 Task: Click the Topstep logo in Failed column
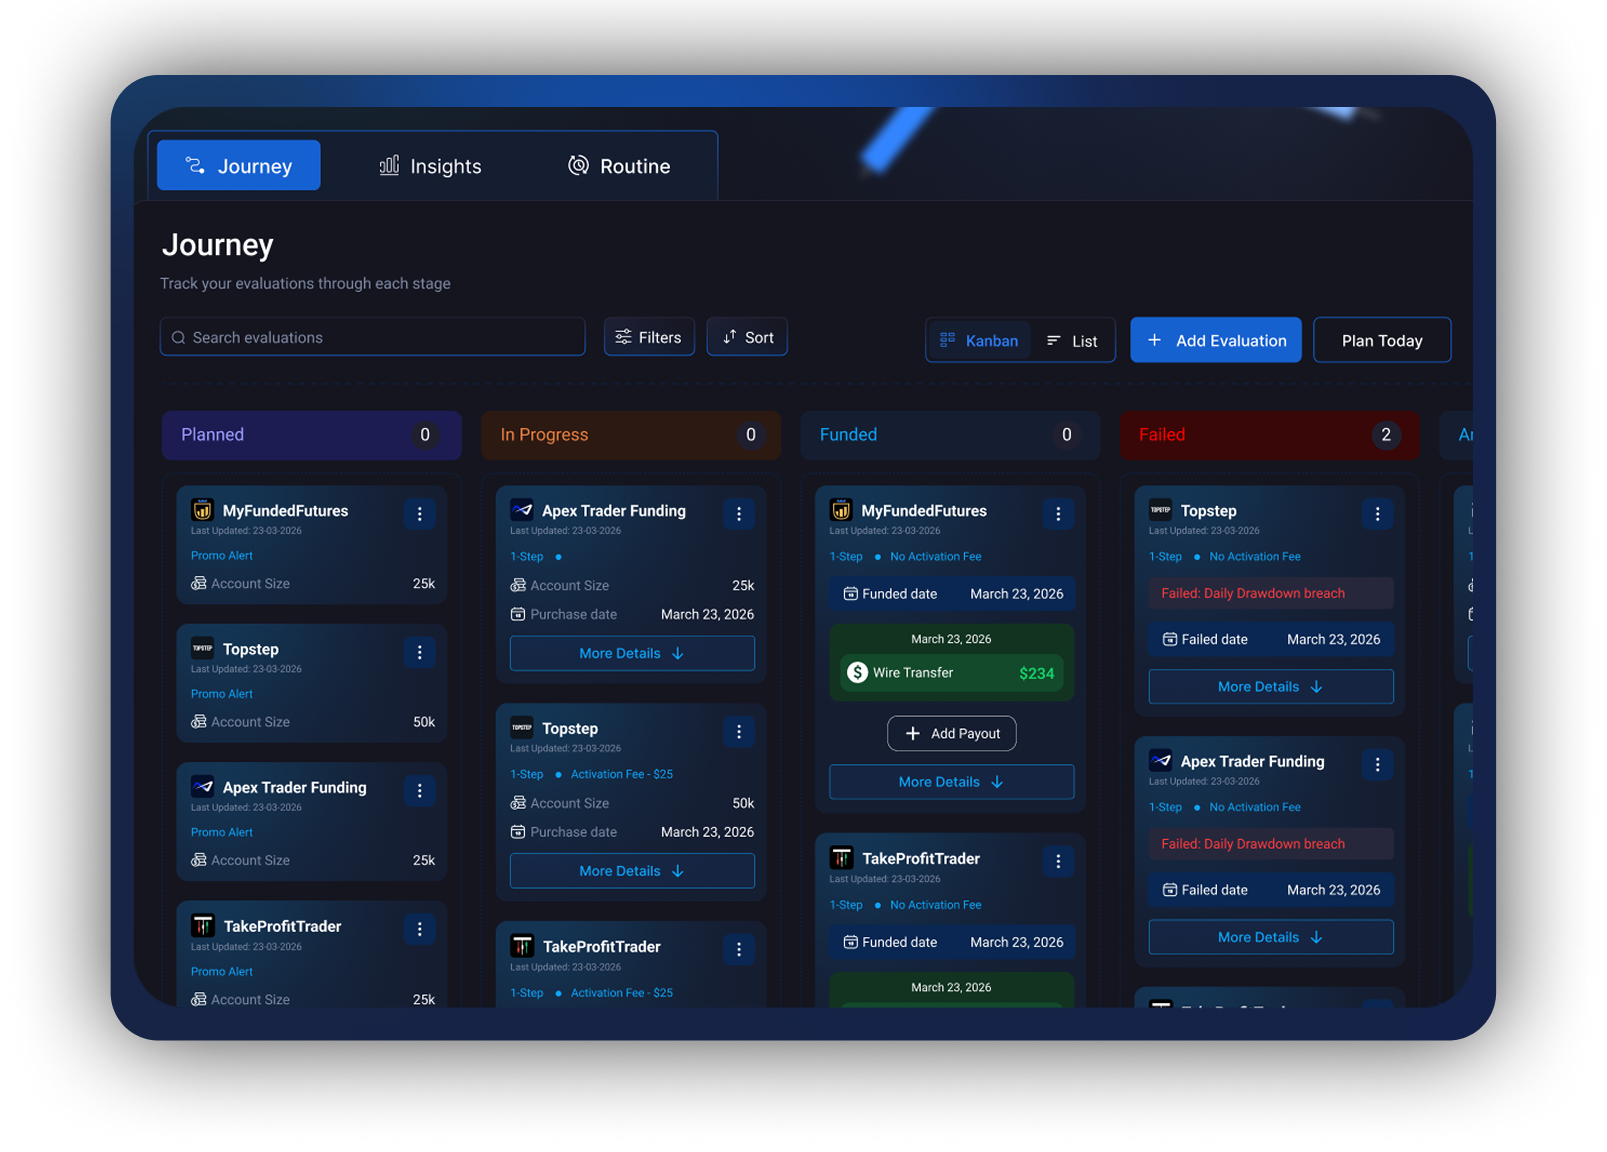coord(1160,510)
